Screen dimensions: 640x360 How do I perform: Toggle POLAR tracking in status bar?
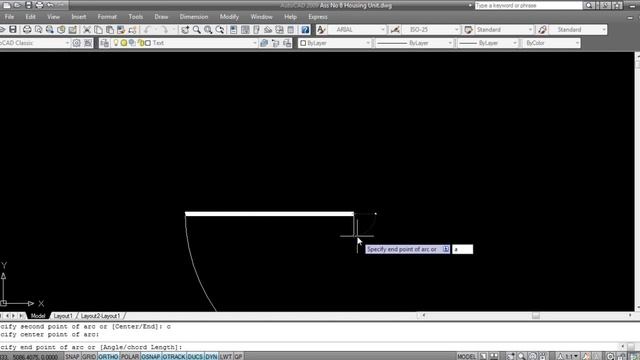130,356
